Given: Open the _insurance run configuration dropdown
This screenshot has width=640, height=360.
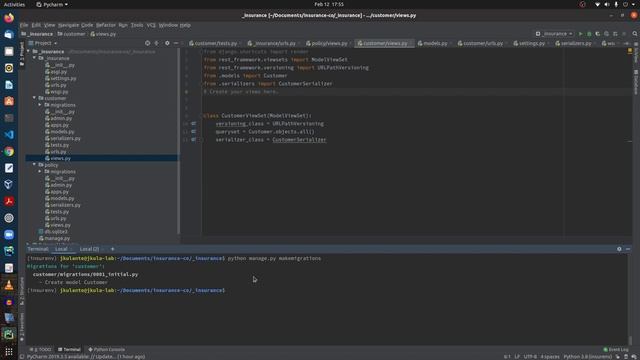Looking at the screenshot, I should [554, 34].
